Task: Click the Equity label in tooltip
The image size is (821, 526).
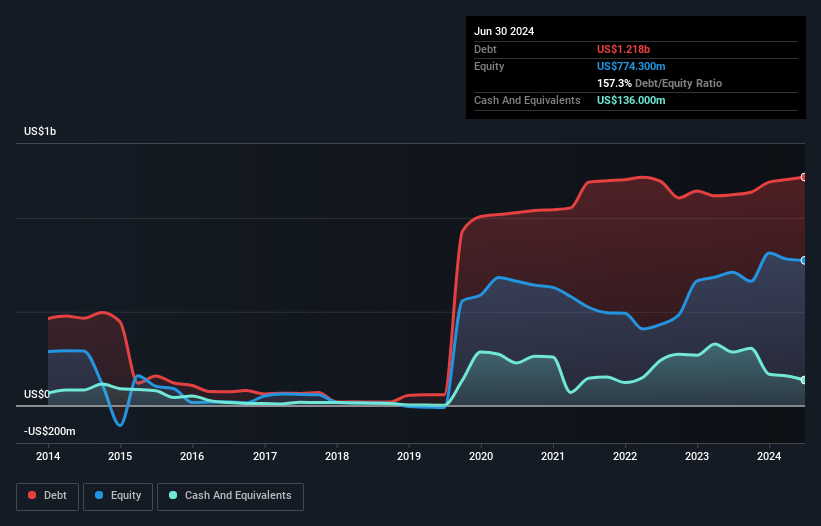Action: [x=489, y=66]
